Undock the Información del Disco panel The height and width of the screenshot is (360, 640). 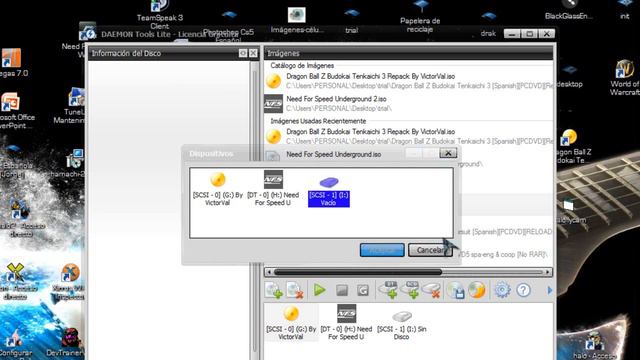(243, 53)
